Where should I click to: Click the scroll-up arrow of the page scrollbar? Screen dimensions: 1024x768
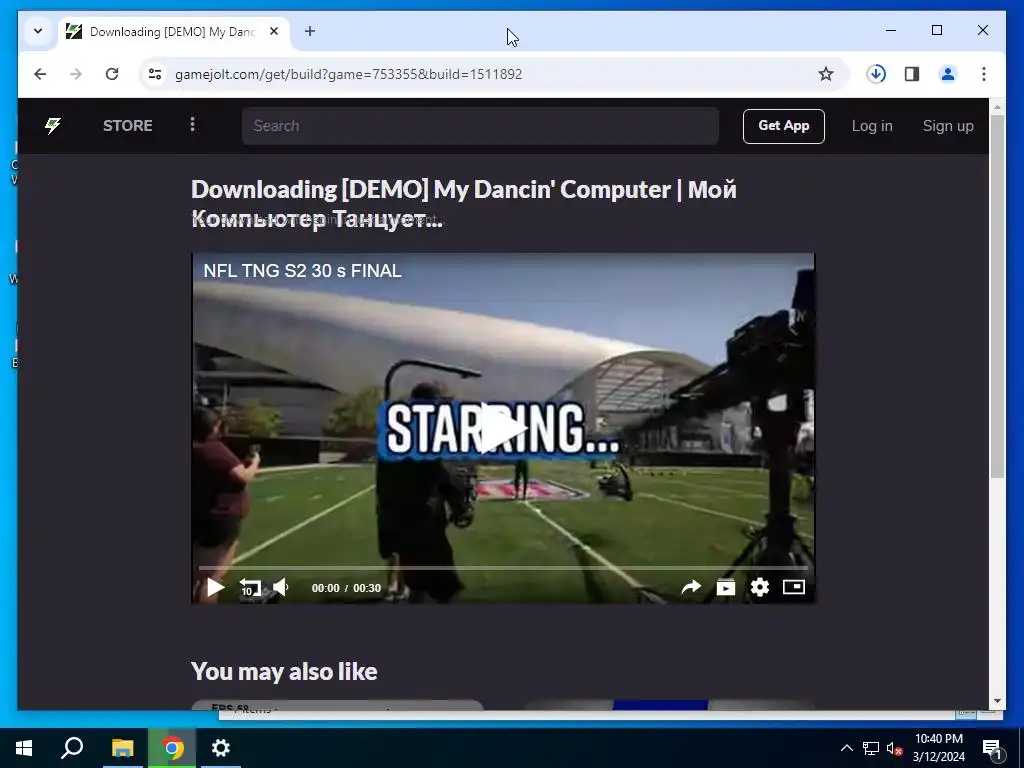pyautogui.click(x=997, y=106)
